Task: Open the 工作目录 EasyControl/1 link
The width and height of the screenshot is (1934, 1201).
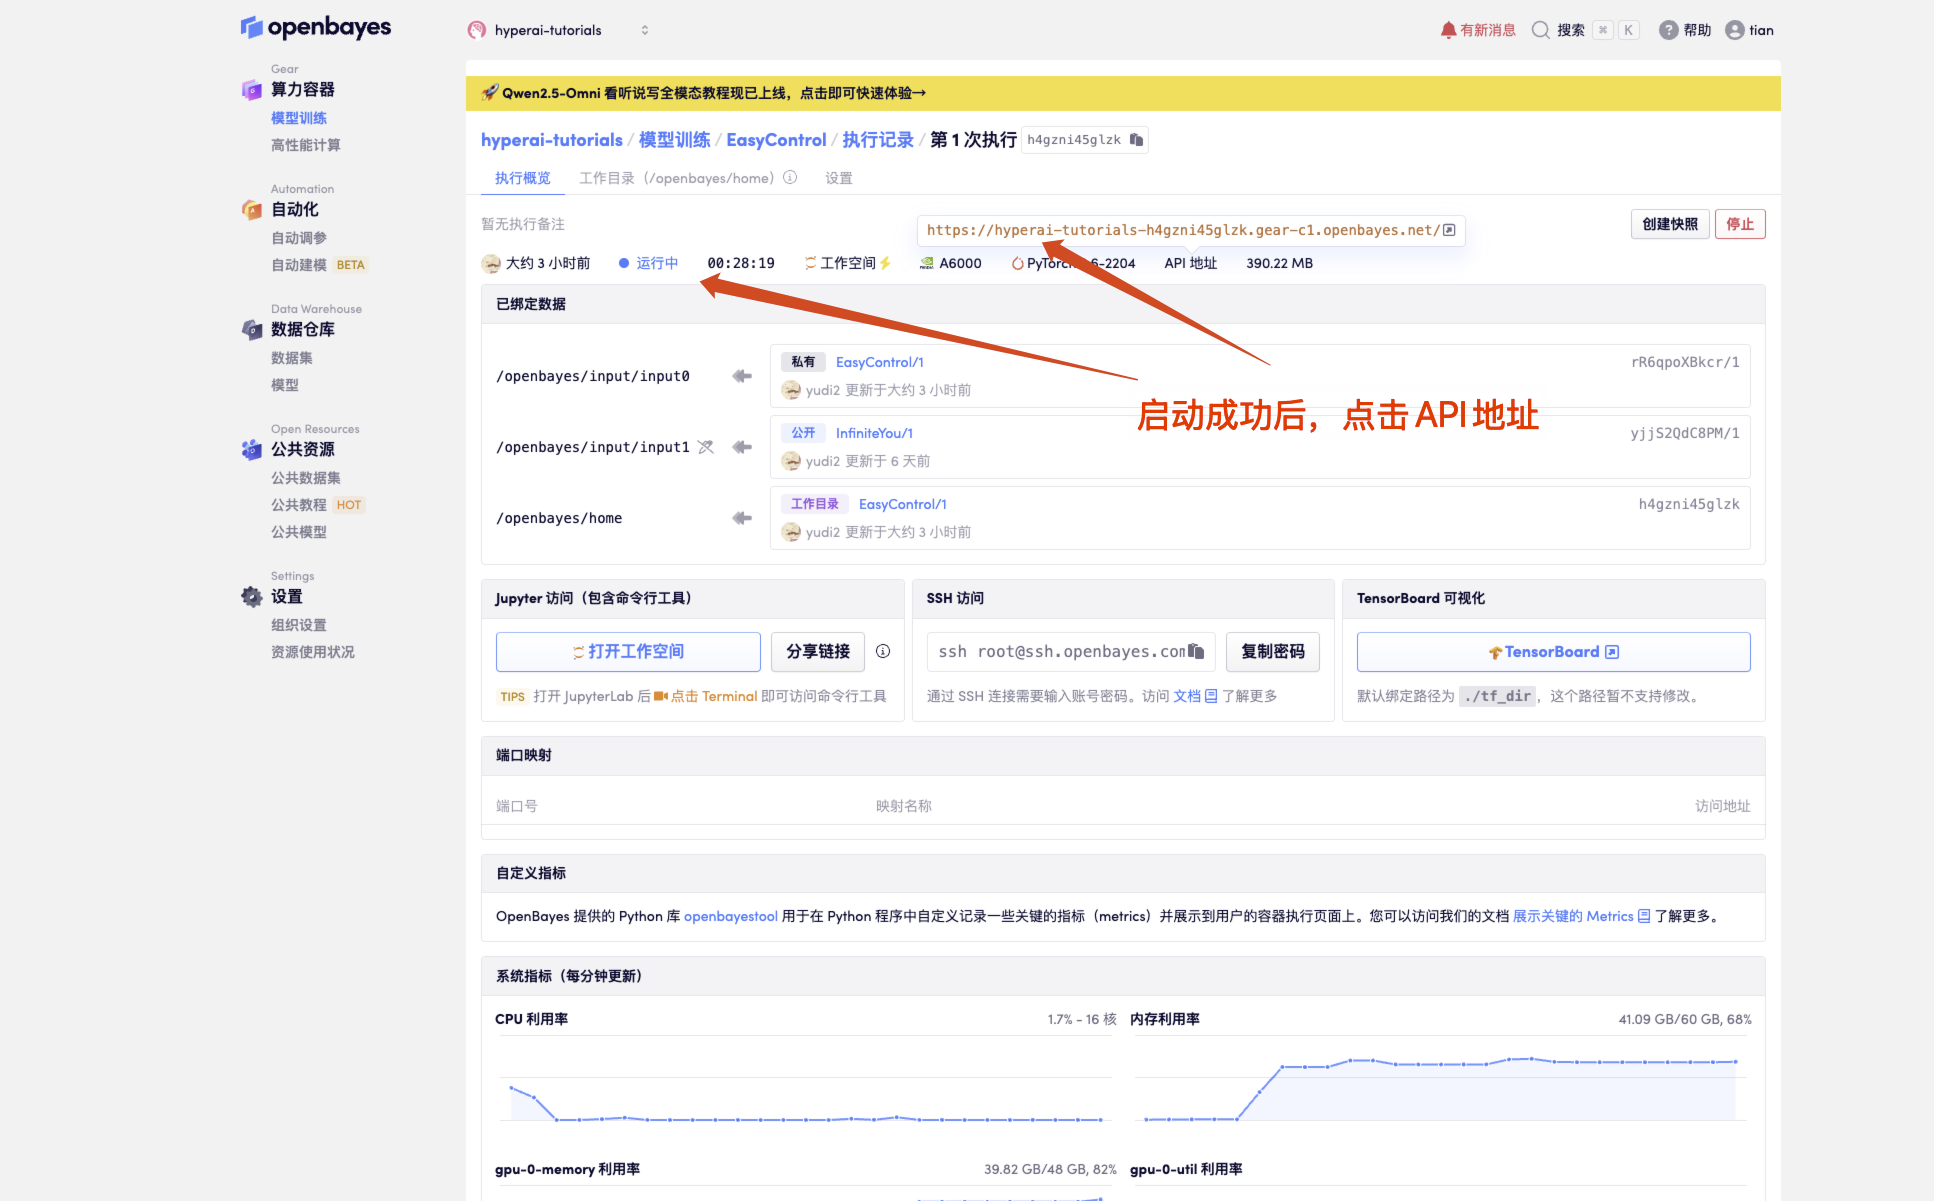Action: 902,504
